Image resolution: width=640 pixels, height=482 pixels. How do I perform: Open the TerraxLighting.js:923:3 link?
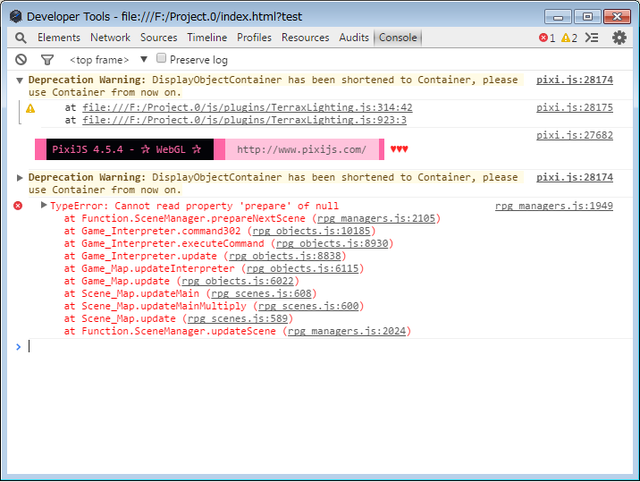(244, 120)
